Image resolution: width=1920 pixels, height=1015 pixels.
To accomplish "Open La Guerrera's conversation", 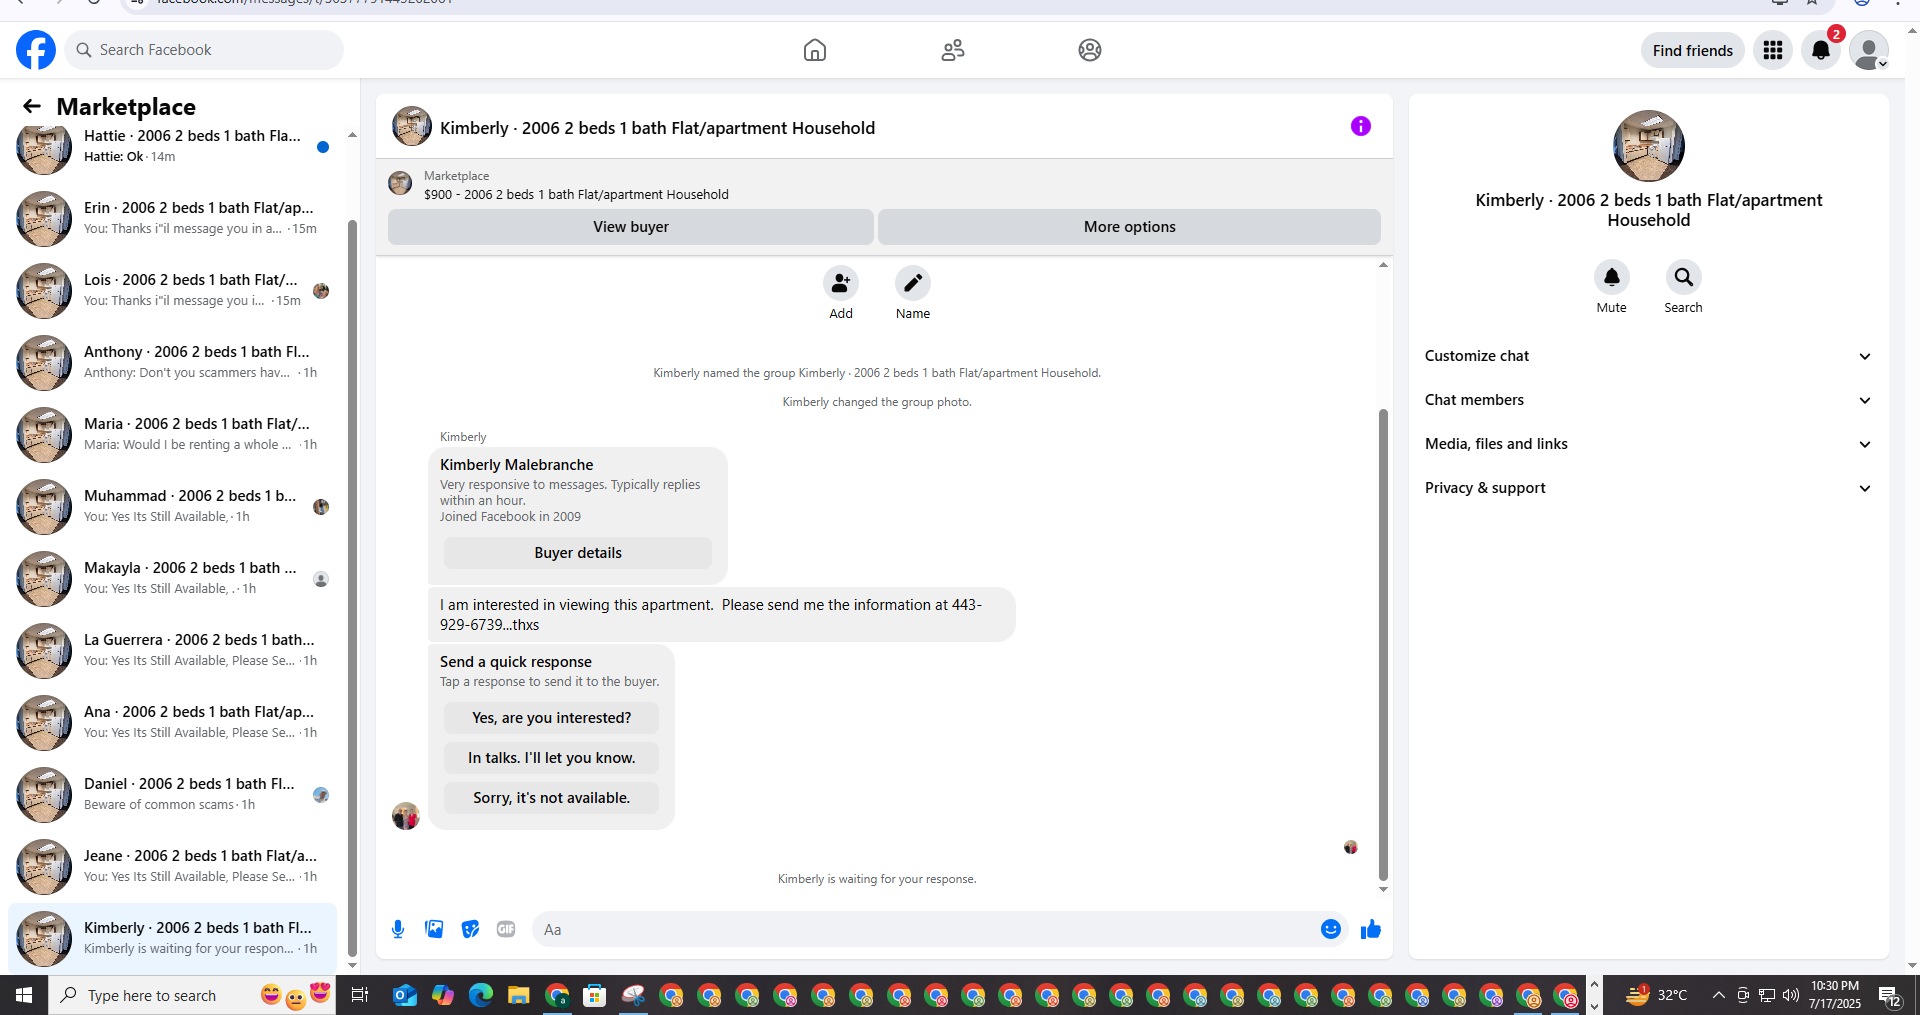I will [173, 650].
